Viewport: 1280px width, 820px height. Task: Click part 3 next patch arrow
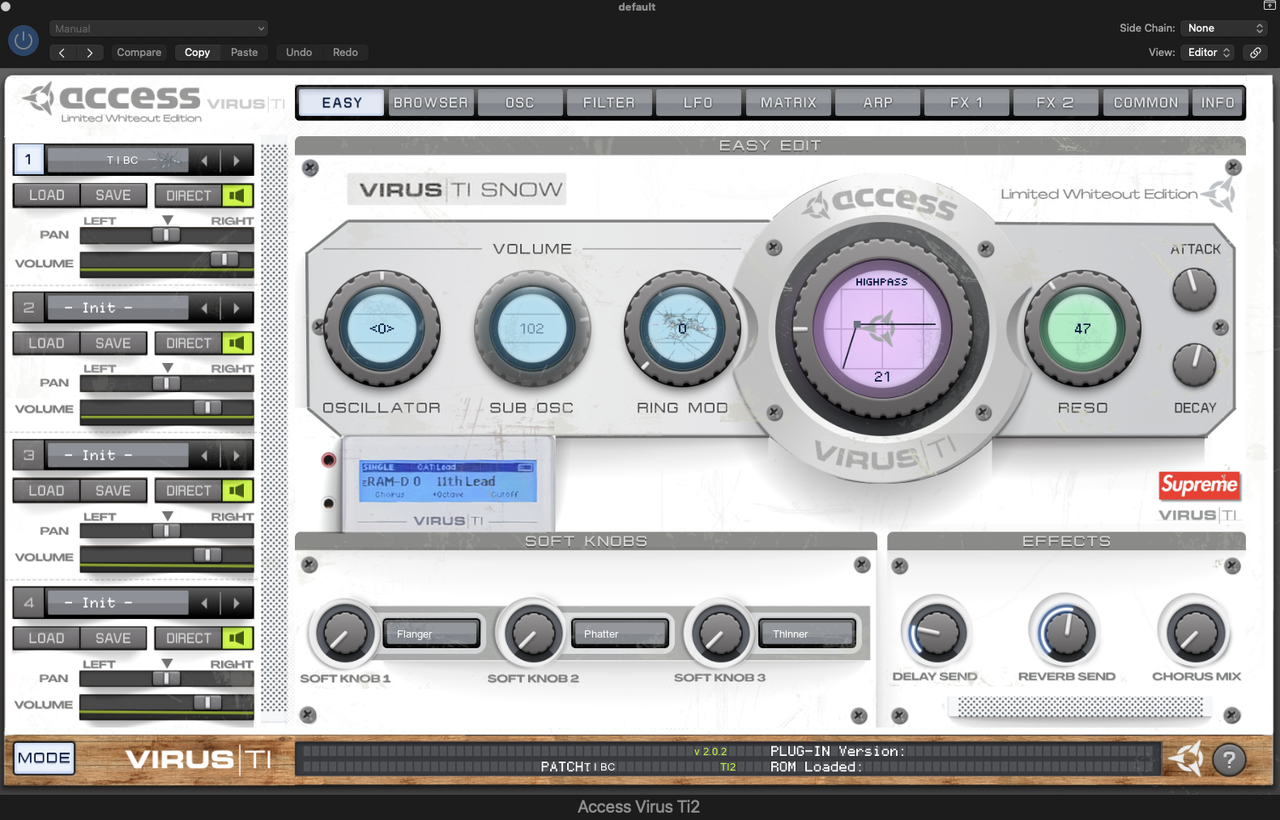(237, 455)
